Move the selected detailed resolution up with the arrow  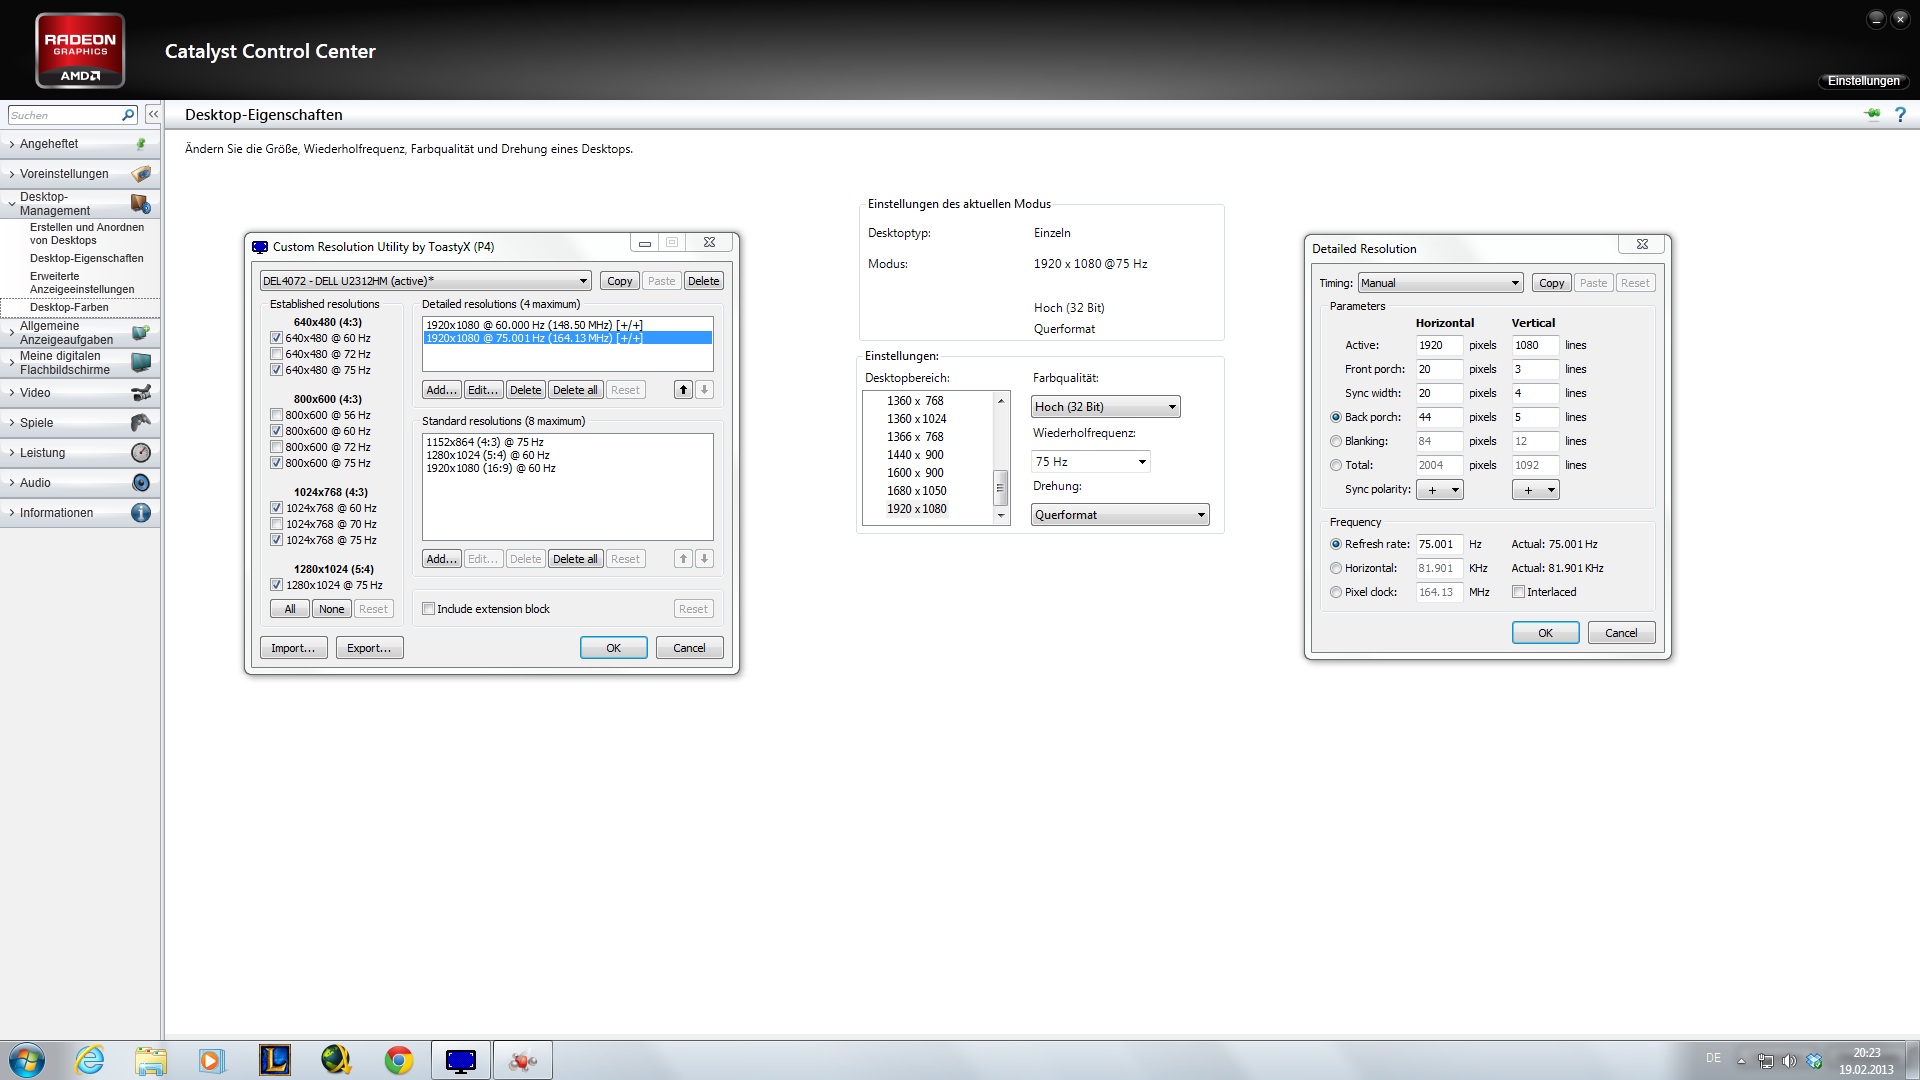[x=683, y=390]
